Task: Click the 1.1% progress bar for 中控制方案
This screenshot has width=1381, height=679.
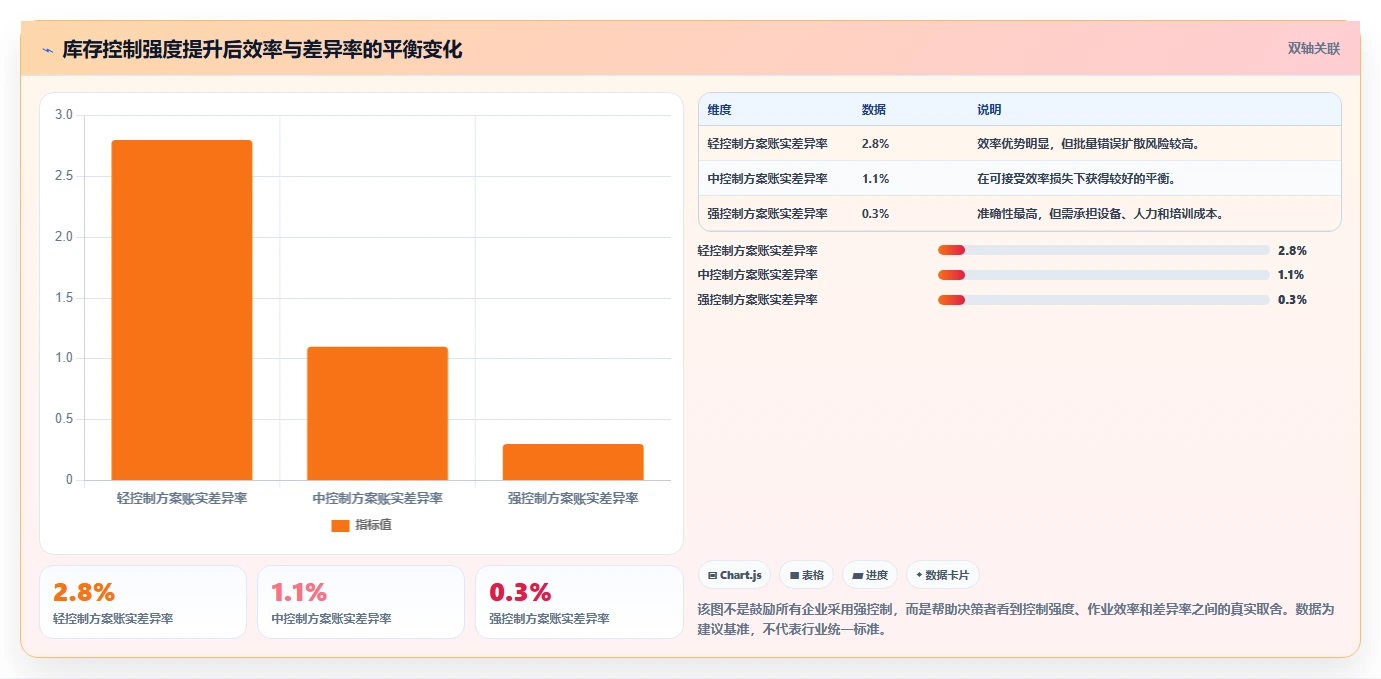Action: pos(1104,275)
